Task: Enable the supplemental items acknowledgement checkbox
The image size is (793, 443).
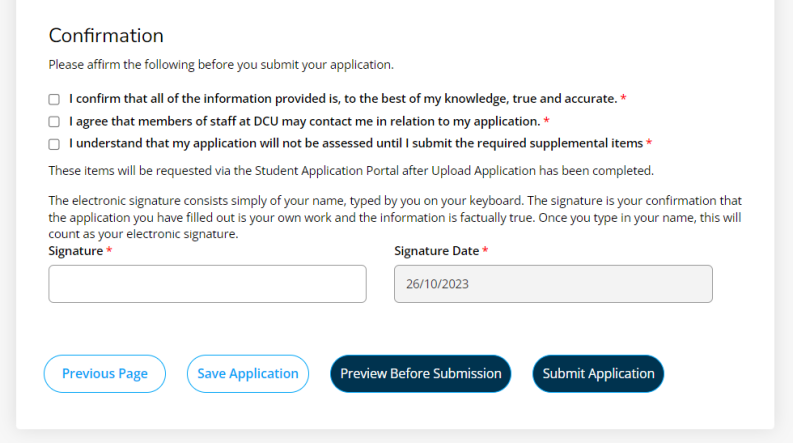Action: 54,143
